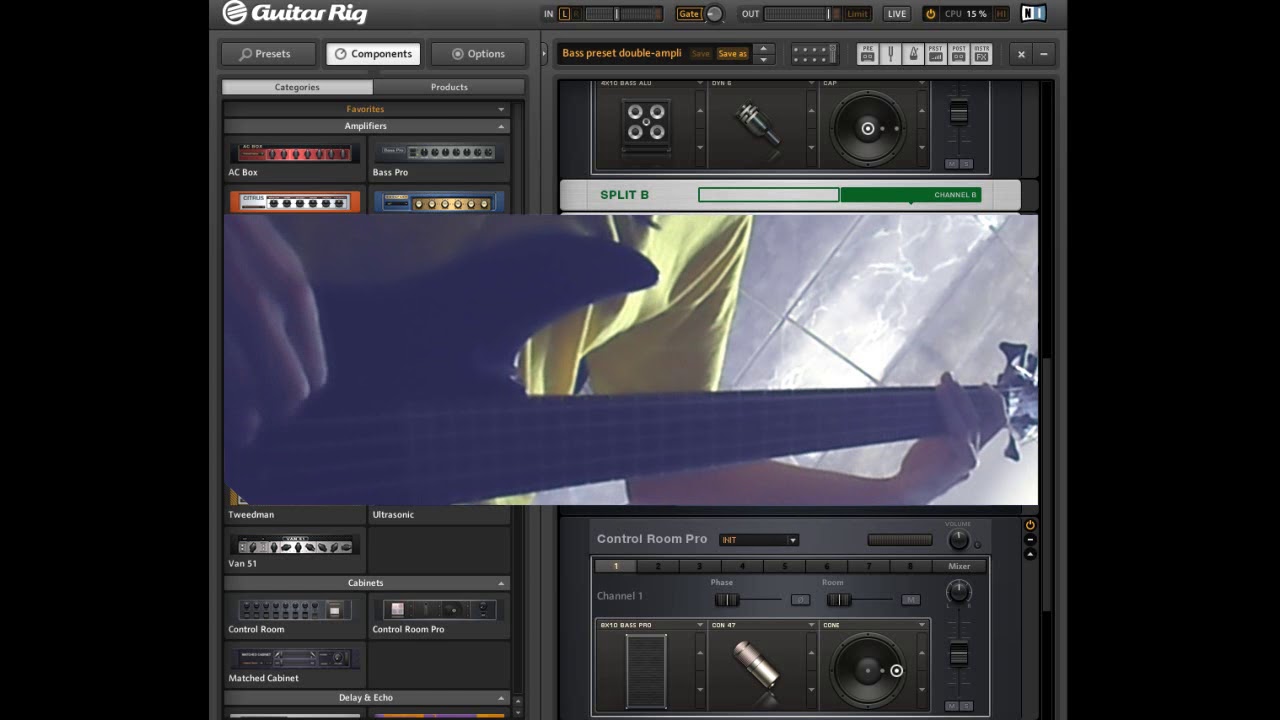Open the Mixer tab in Control Room Pro
The image size is (1280, 720).
[x=959, y=566]
